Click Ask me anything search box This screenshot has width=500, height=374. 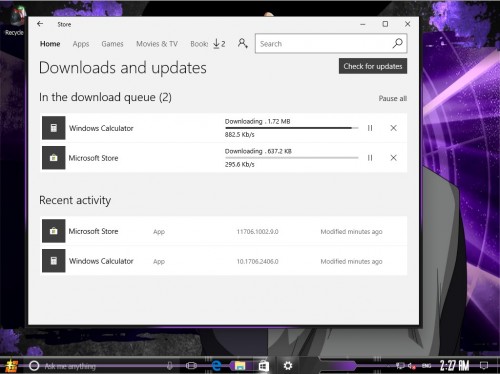click(103, 366)
